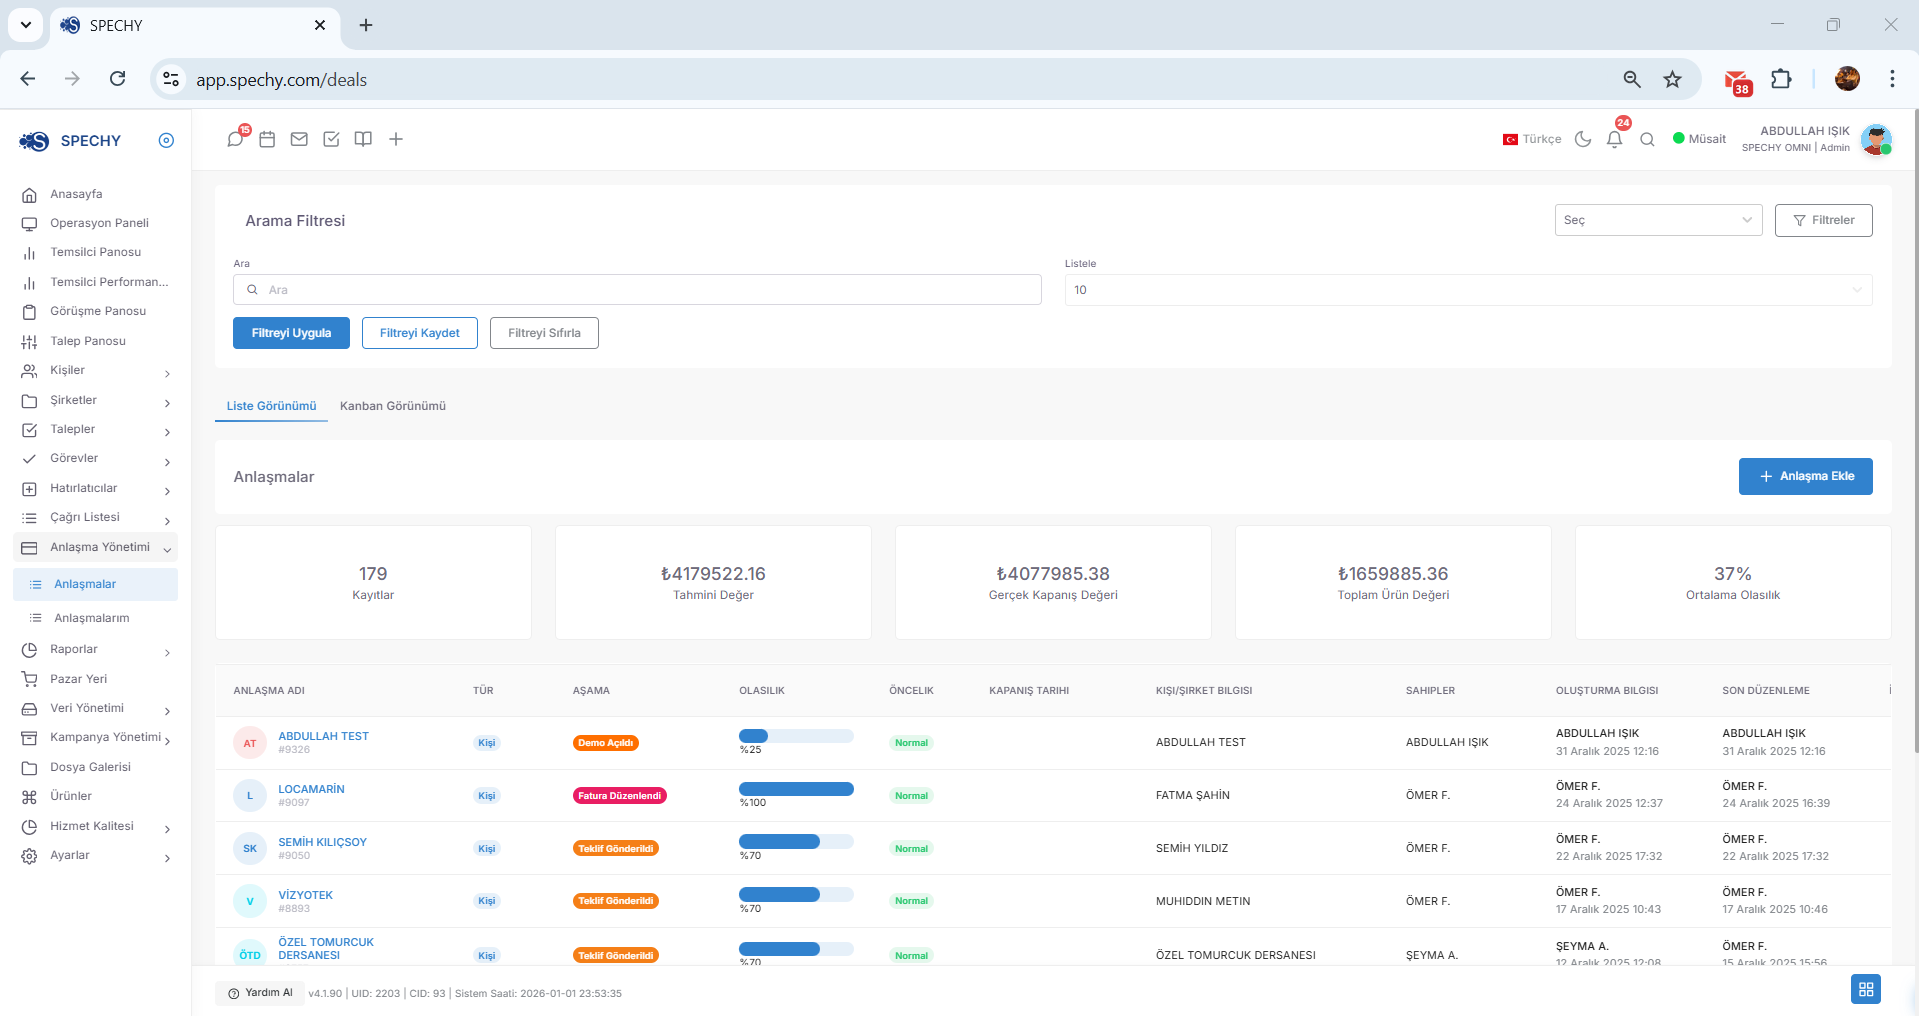Click the Filtreyi Sıfırla button

click(x=544, y=333)
